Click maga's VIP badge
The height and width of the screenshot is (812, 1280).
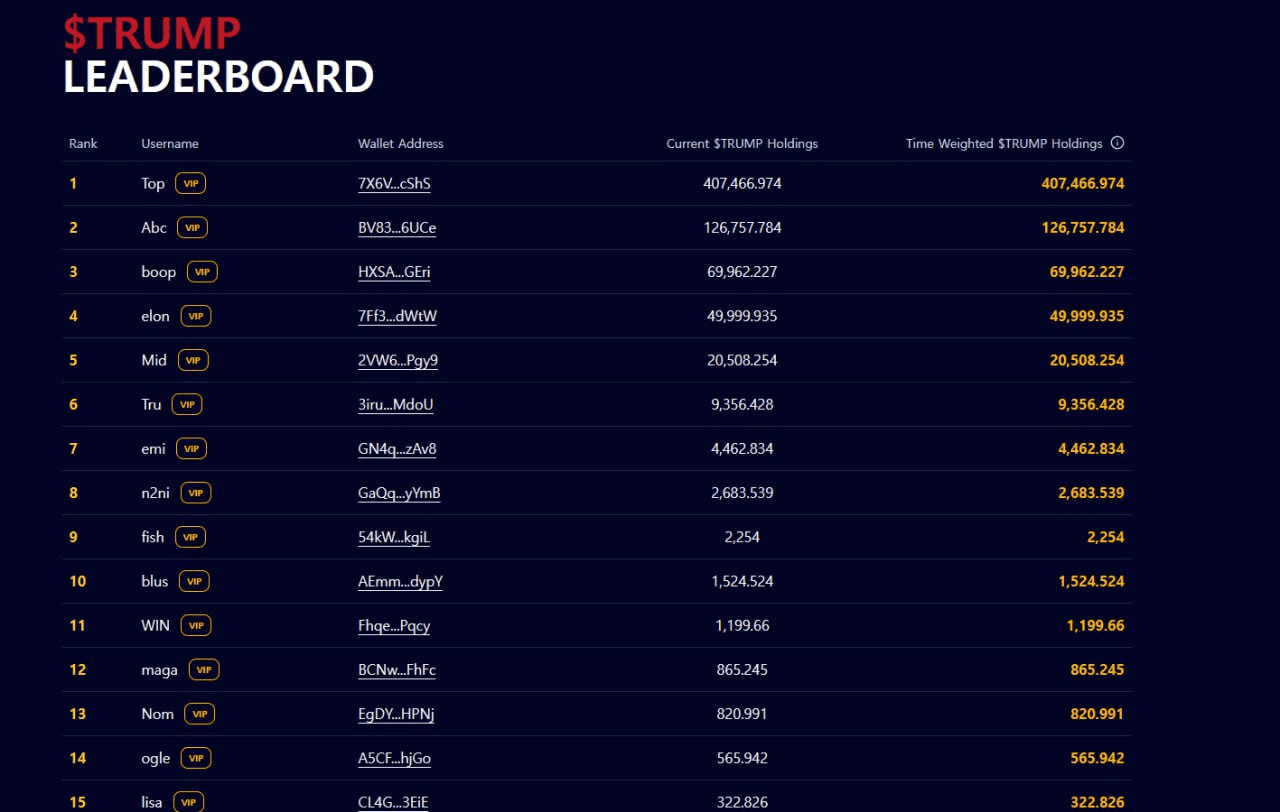(204, 669)
